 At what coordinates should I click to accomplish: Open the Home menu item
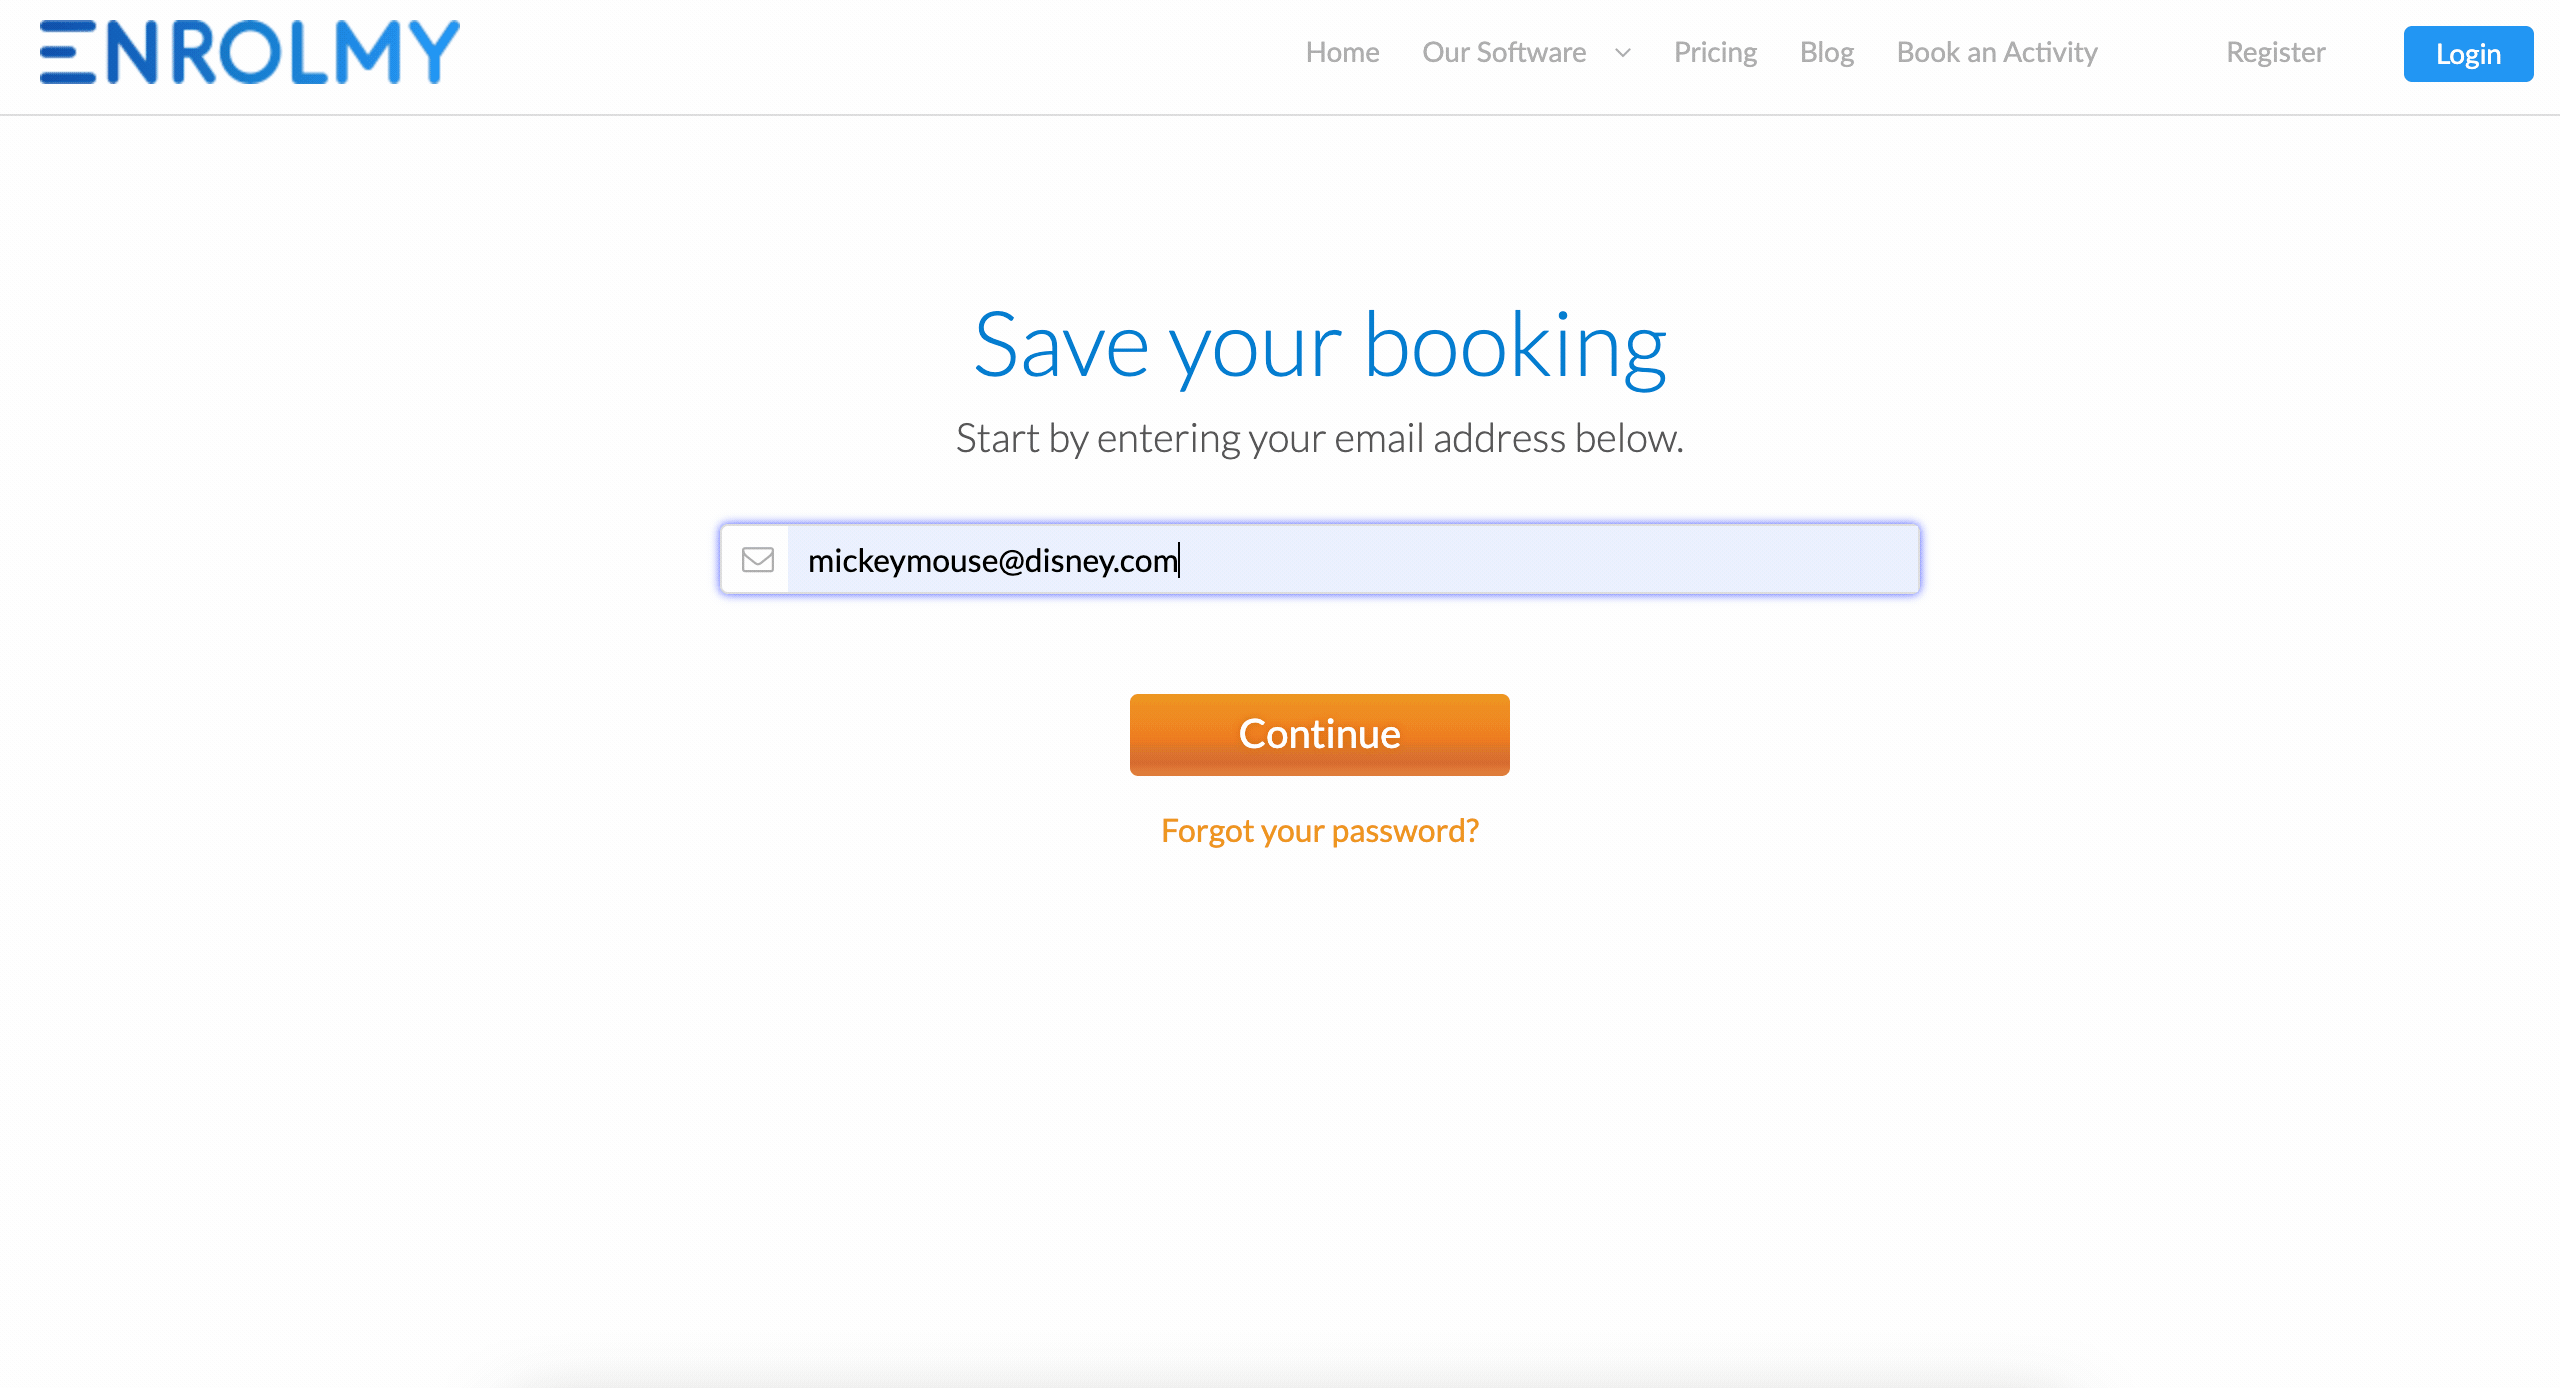[x=1342, y=52]
